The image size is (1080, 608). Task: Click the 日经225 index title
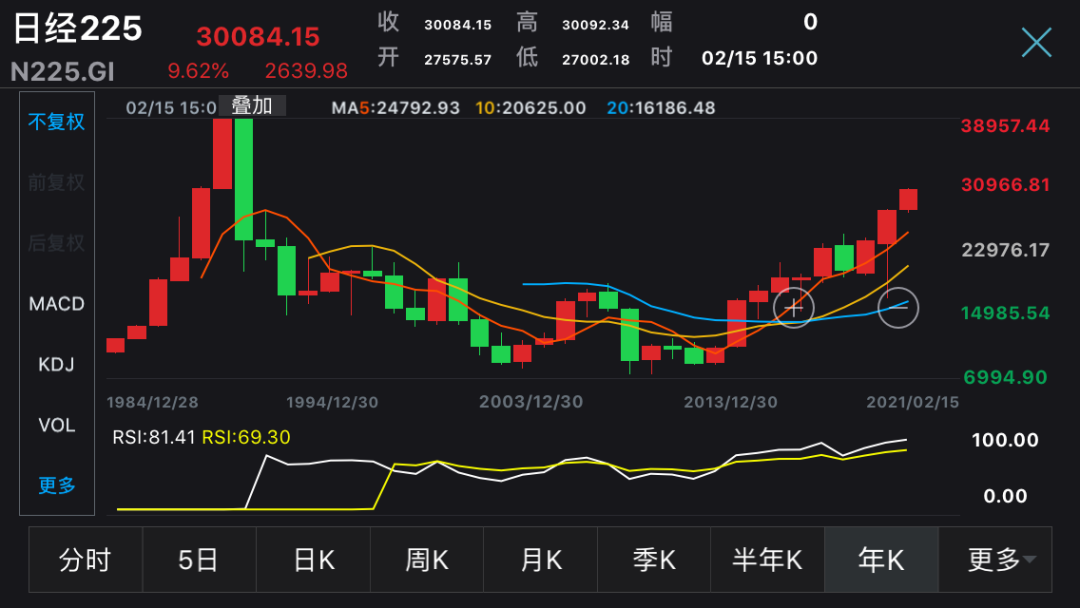pyautogui.click(x=77, y=29)
